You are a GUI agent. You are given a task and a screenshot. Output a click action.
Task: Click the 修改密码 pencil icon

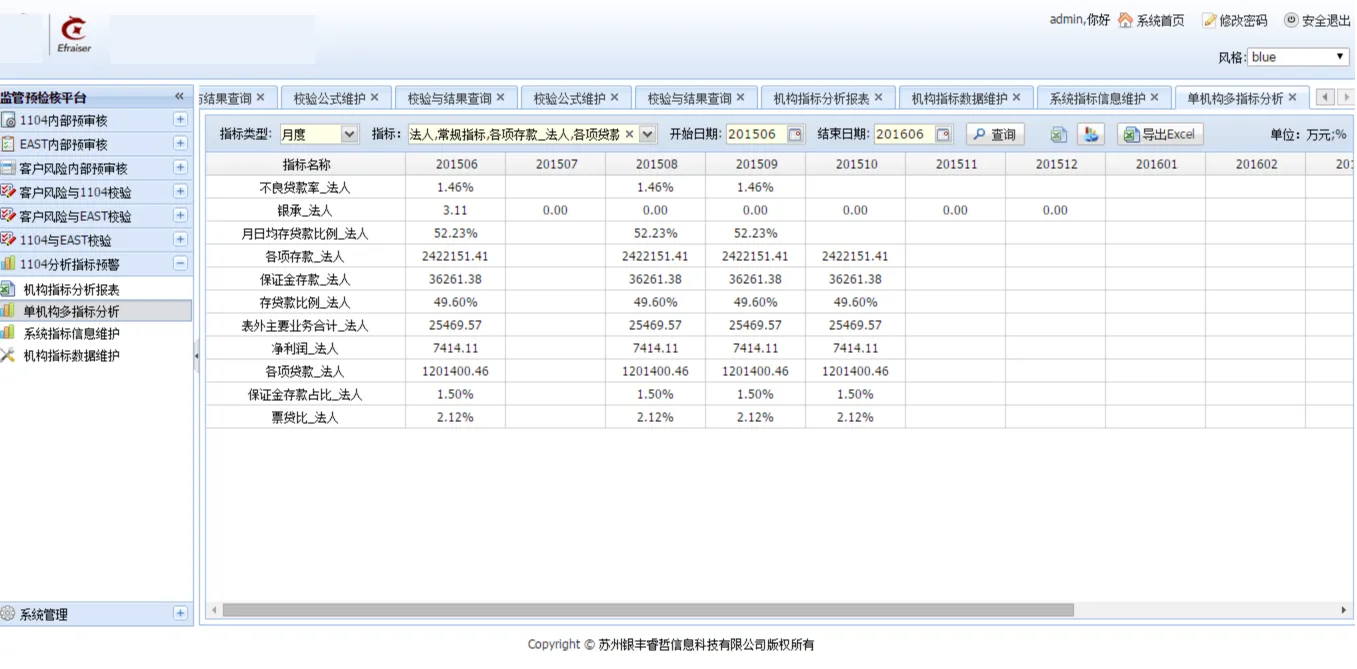[1209, 20]
